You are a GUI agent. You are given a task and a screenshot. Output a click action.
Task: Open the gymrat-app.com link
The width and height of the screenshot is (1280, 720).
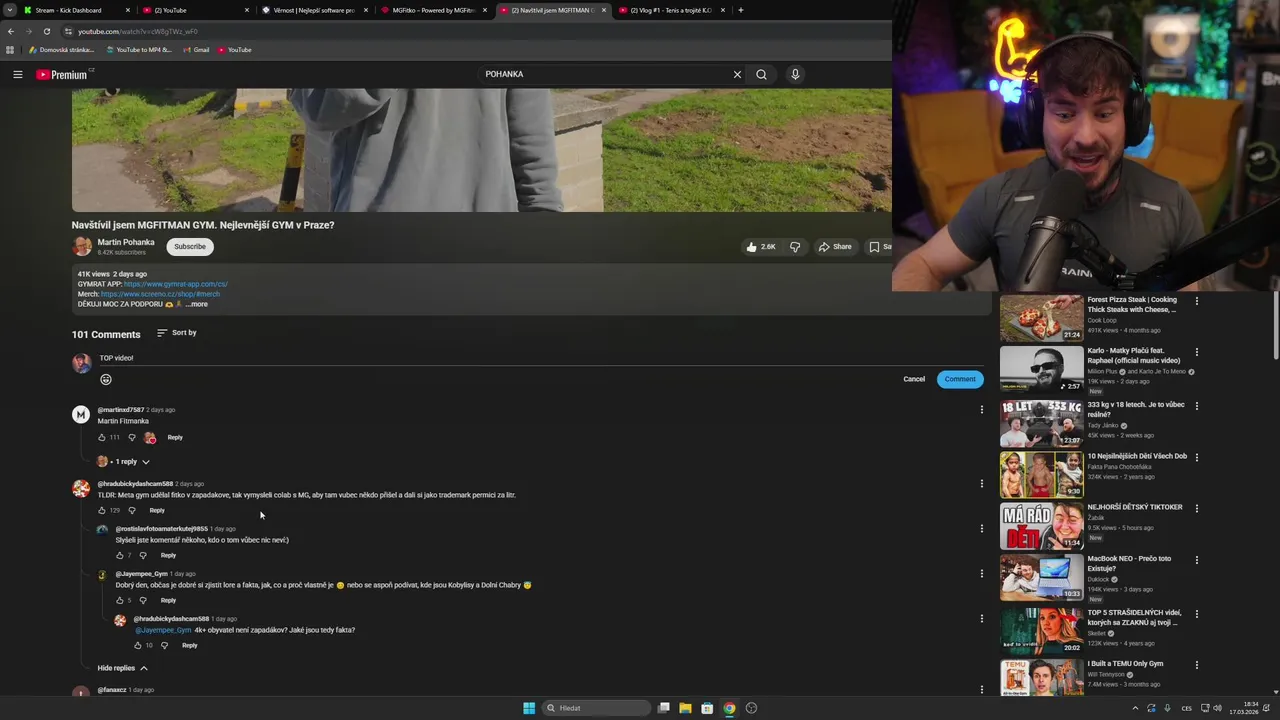click(x=176, y=284)
